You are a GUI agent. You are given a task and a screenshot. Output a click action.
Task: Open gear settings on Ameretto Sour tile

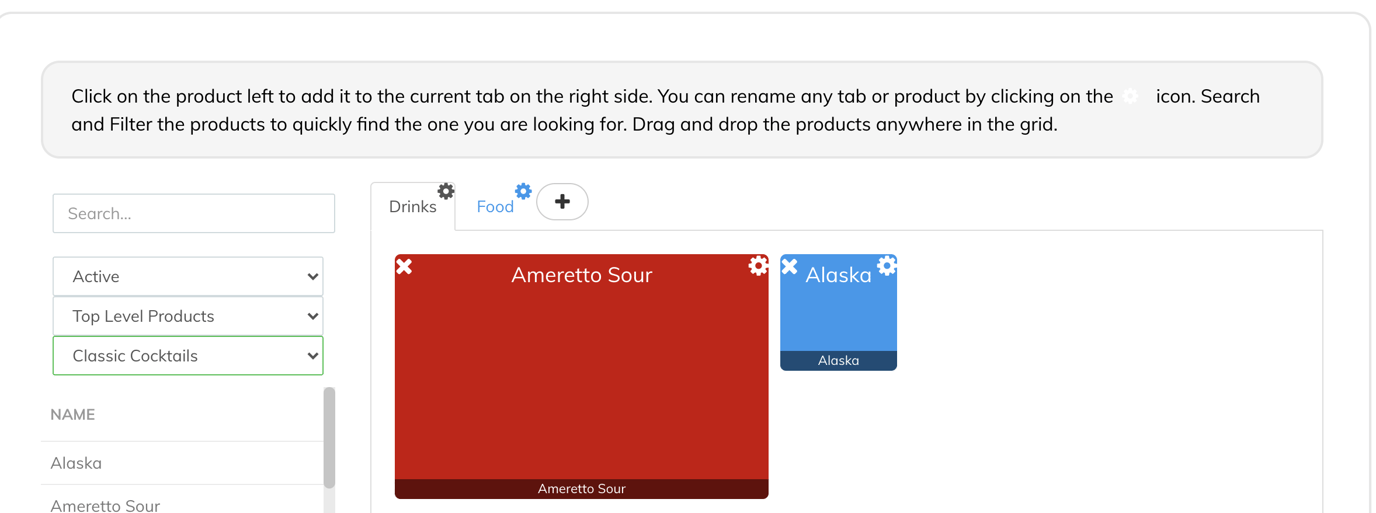[758, 265]
